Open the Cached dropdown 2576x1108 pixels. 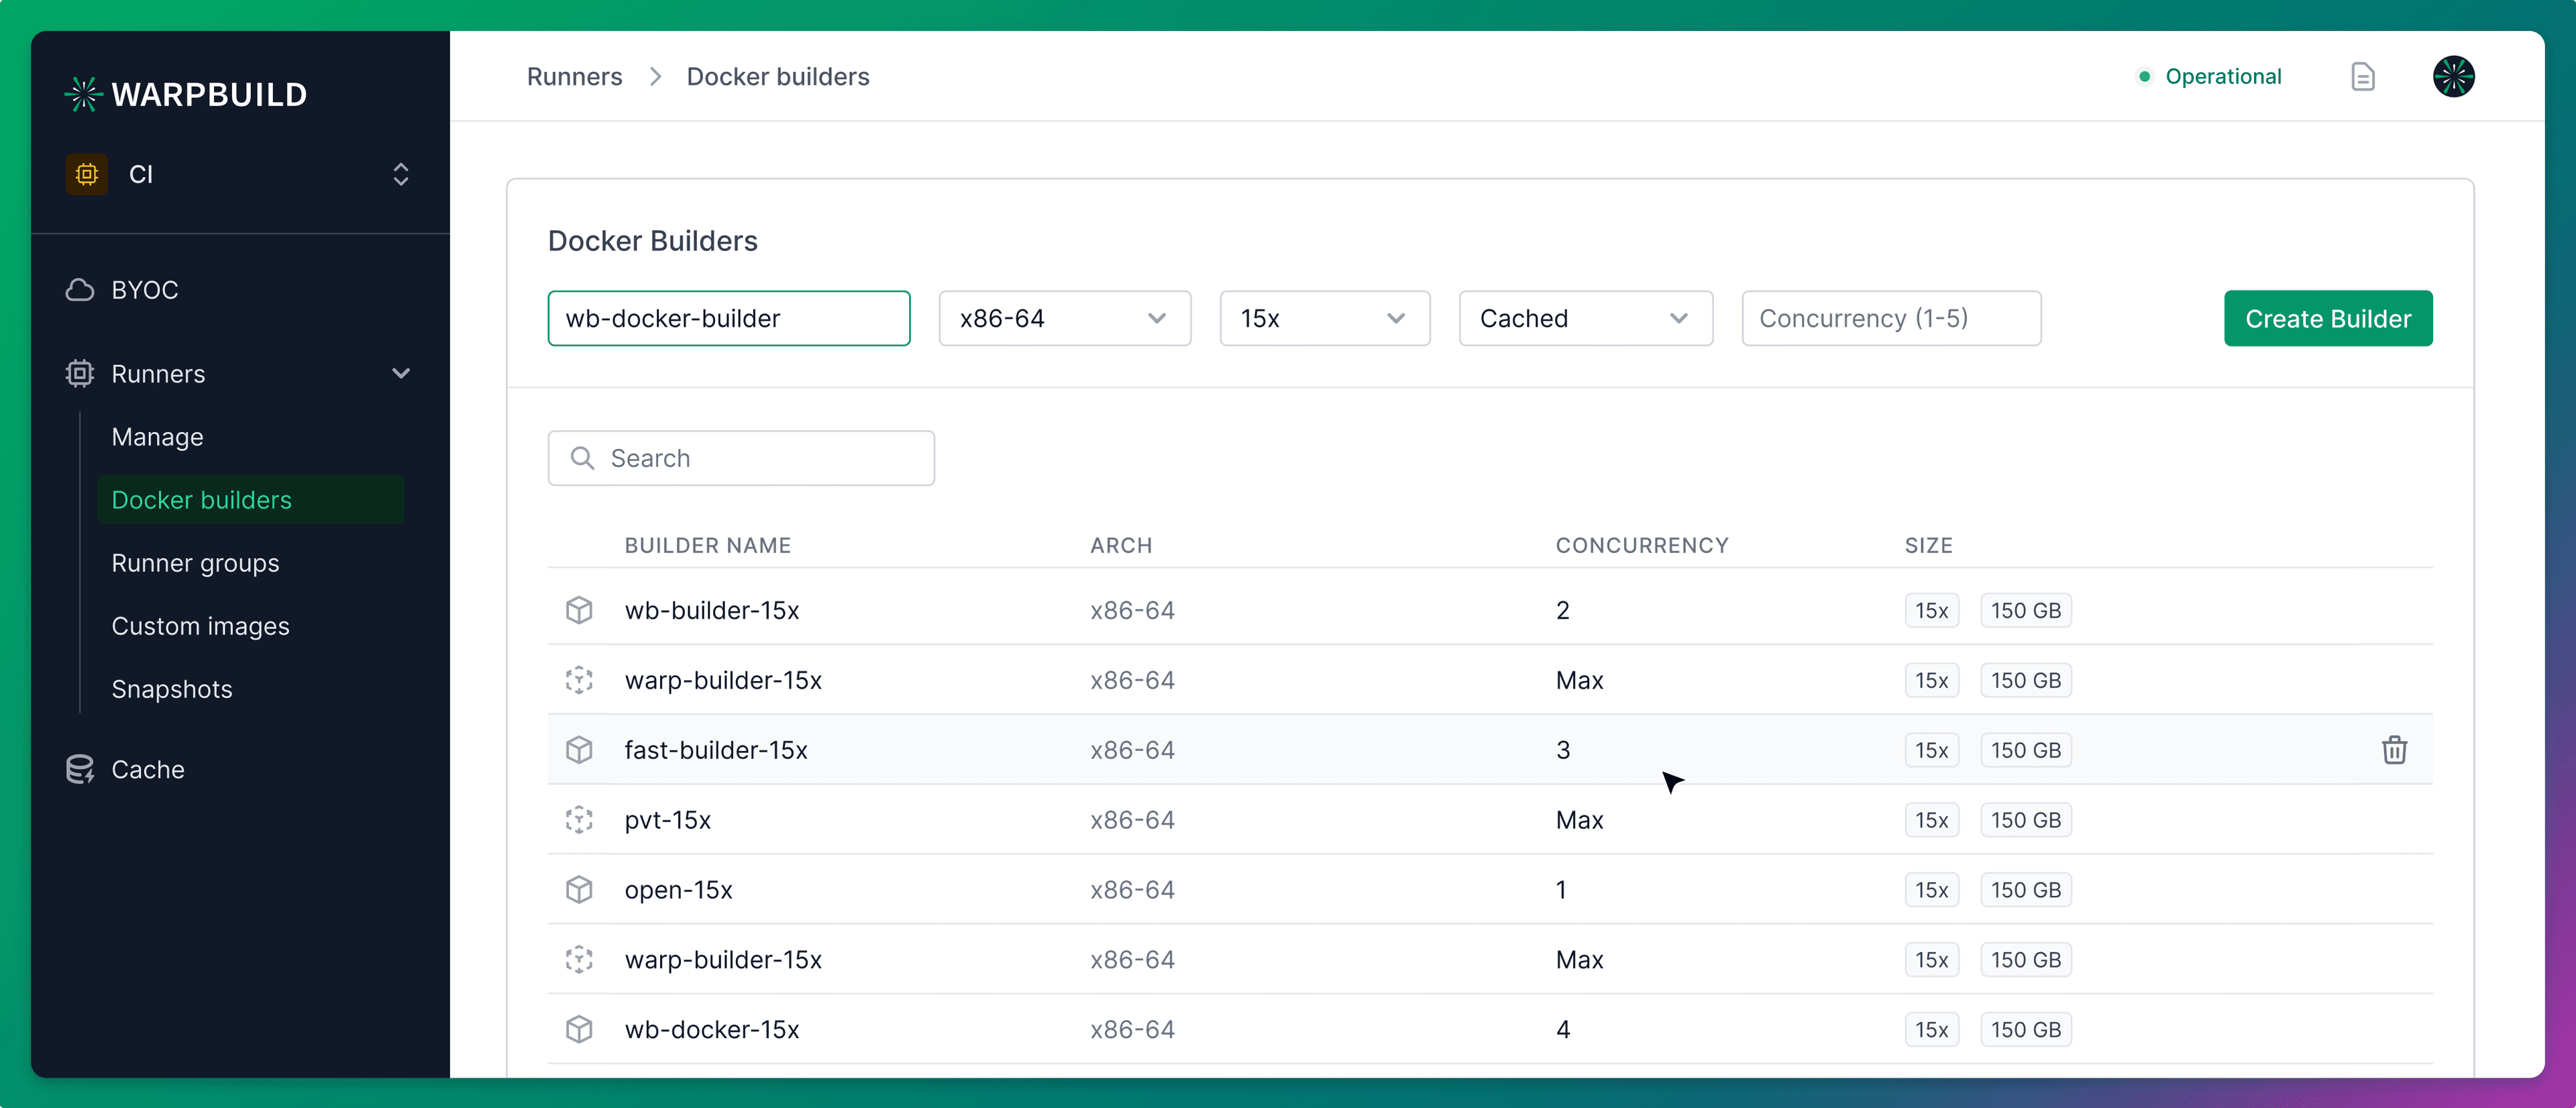1585,318
